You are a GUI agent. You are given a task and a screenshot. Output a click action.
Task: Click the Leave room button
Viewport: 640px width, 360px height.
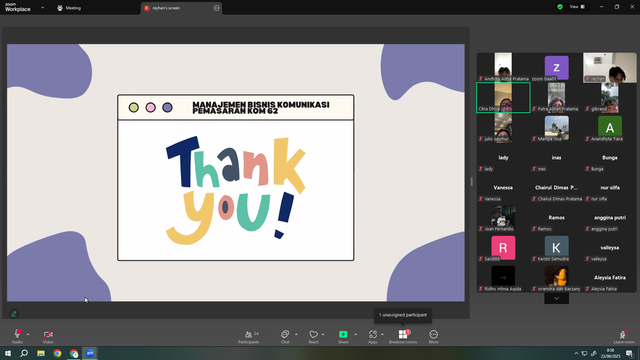(624, 337)
